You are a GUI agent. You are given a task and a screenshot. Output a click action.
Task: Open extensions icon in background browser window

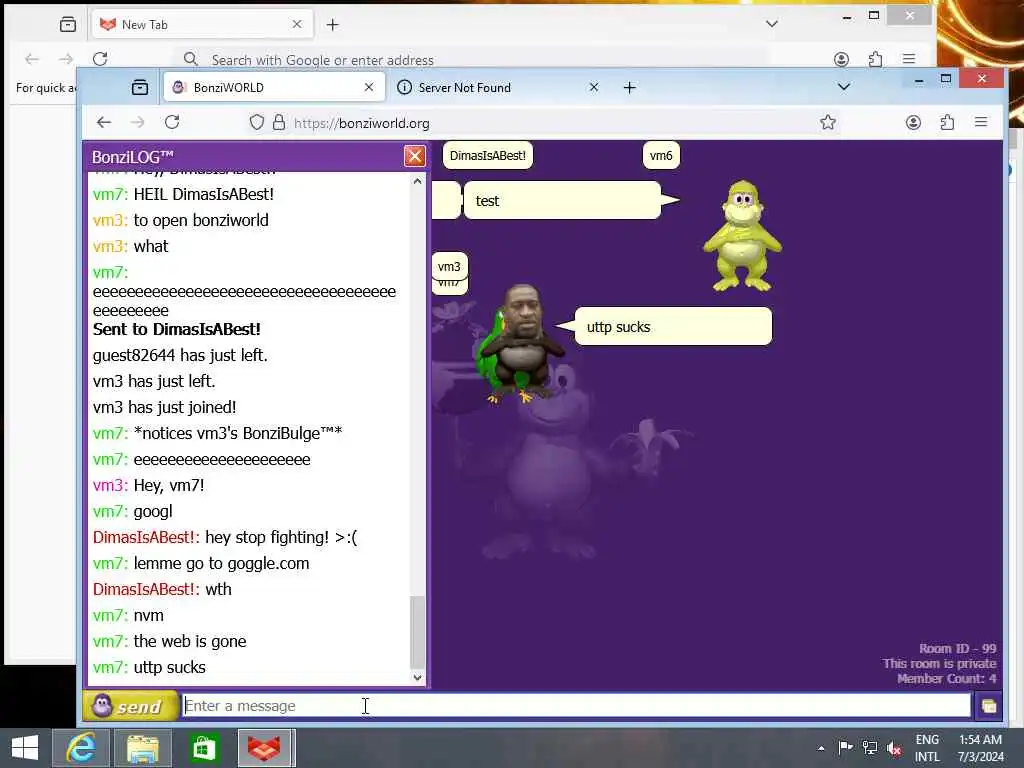pos(875,59)
